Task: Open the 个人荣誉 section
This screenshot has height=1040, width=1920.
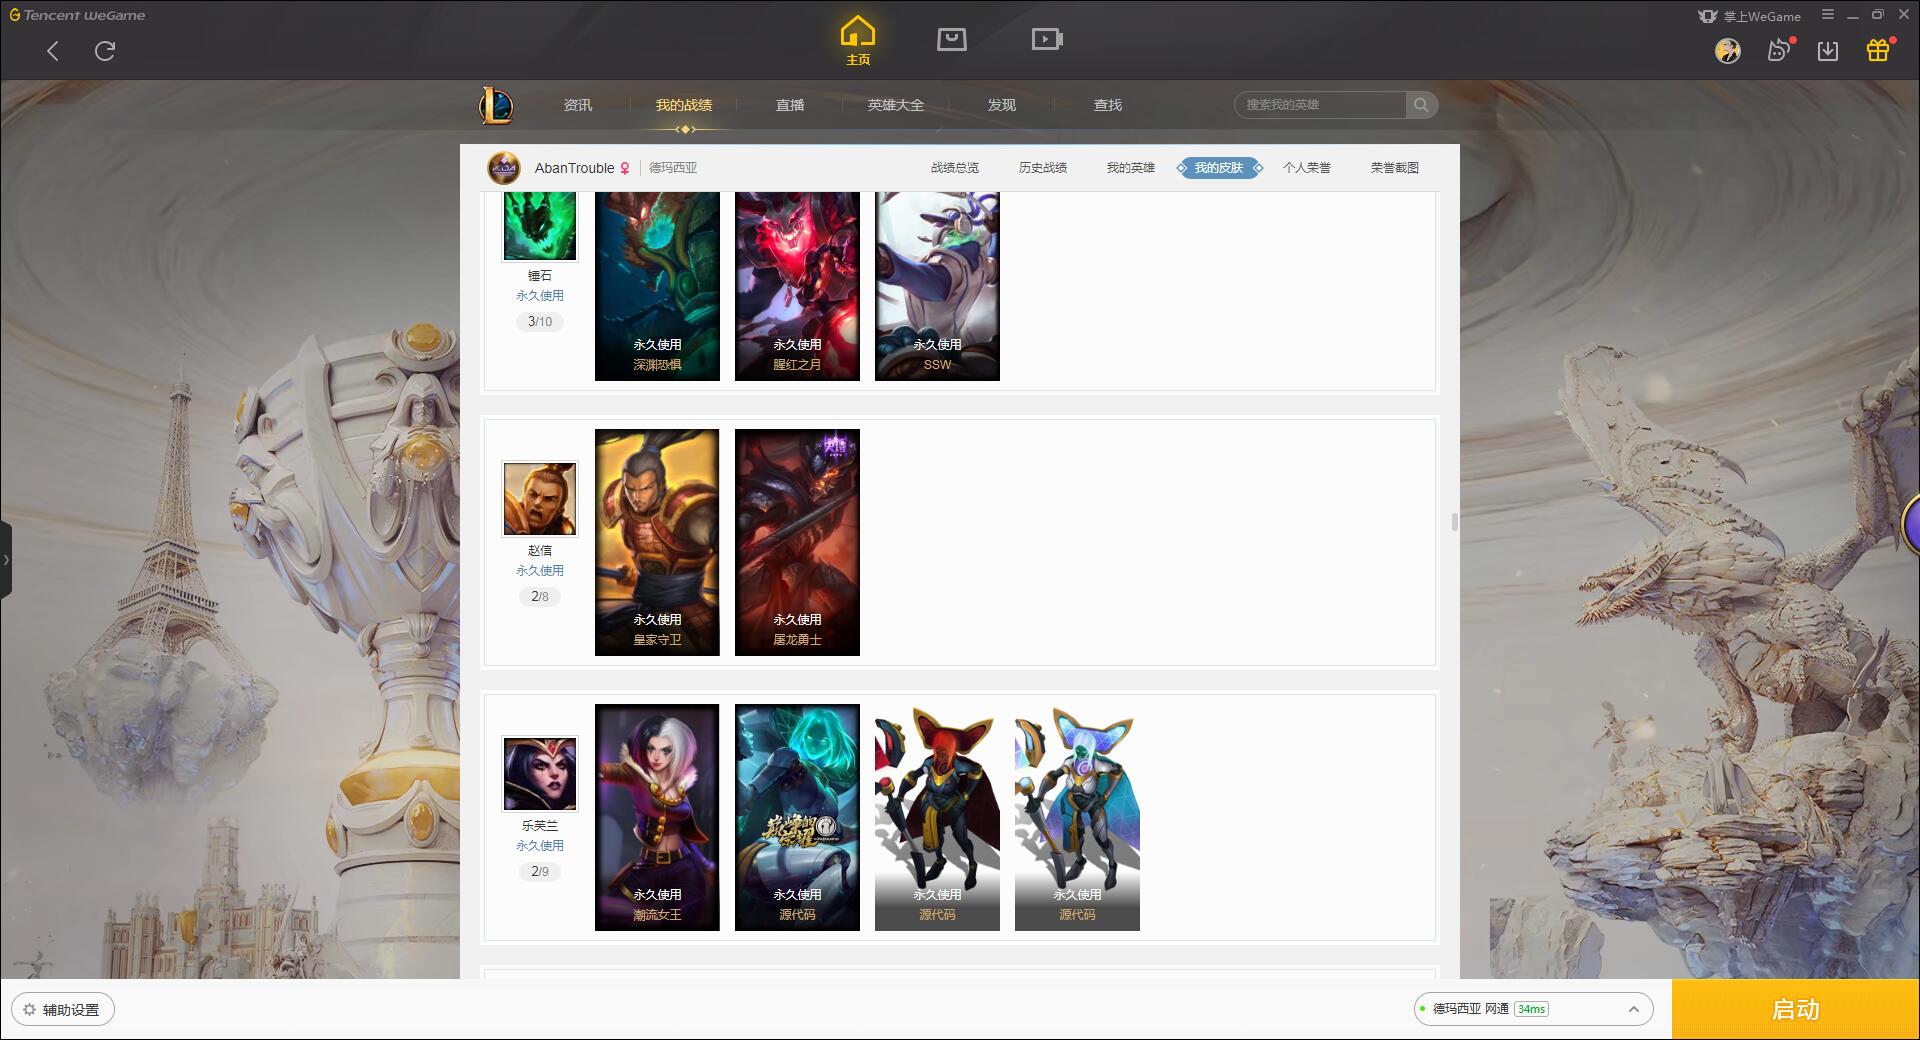Action: 1307,168
